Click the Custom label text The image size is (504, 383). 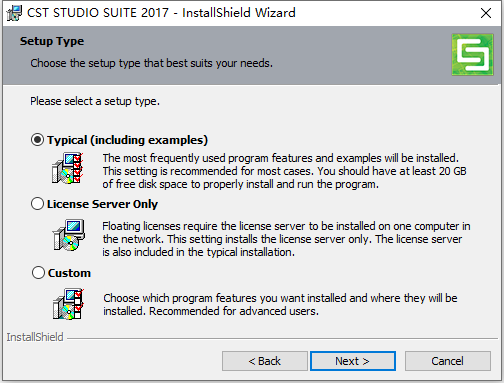click(x=69, y=273)
